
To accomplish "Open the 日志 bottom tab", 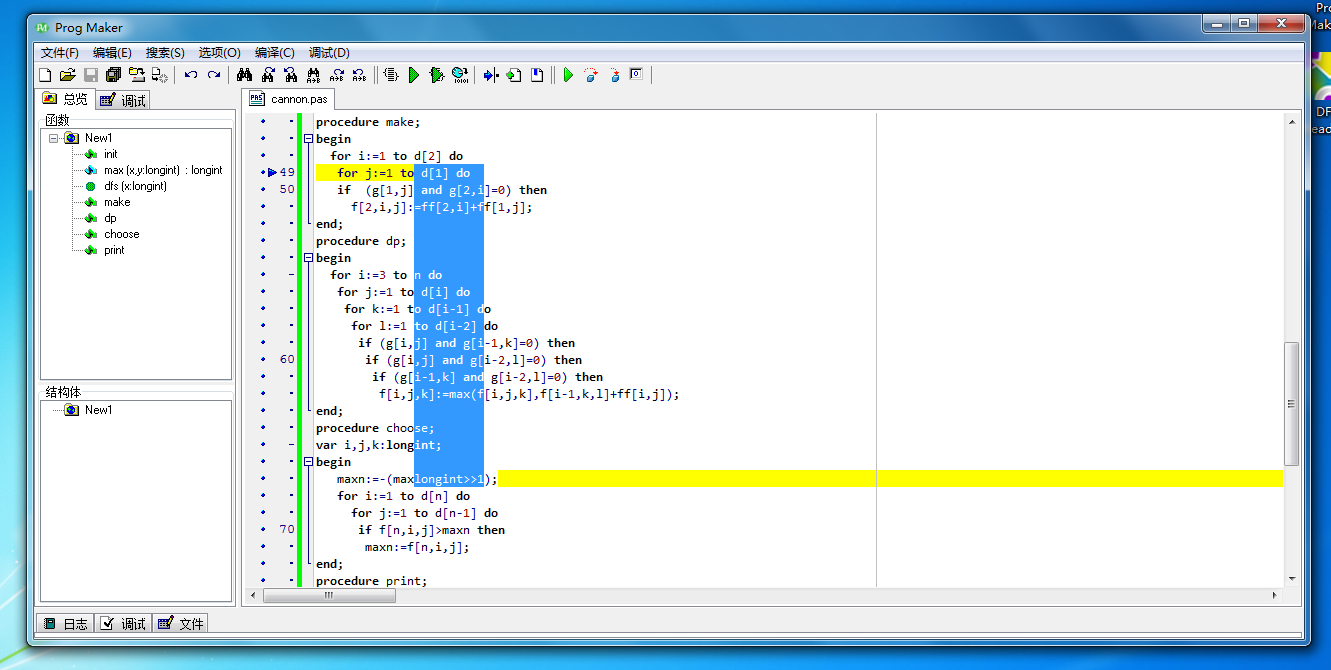I will pos(66,623).
